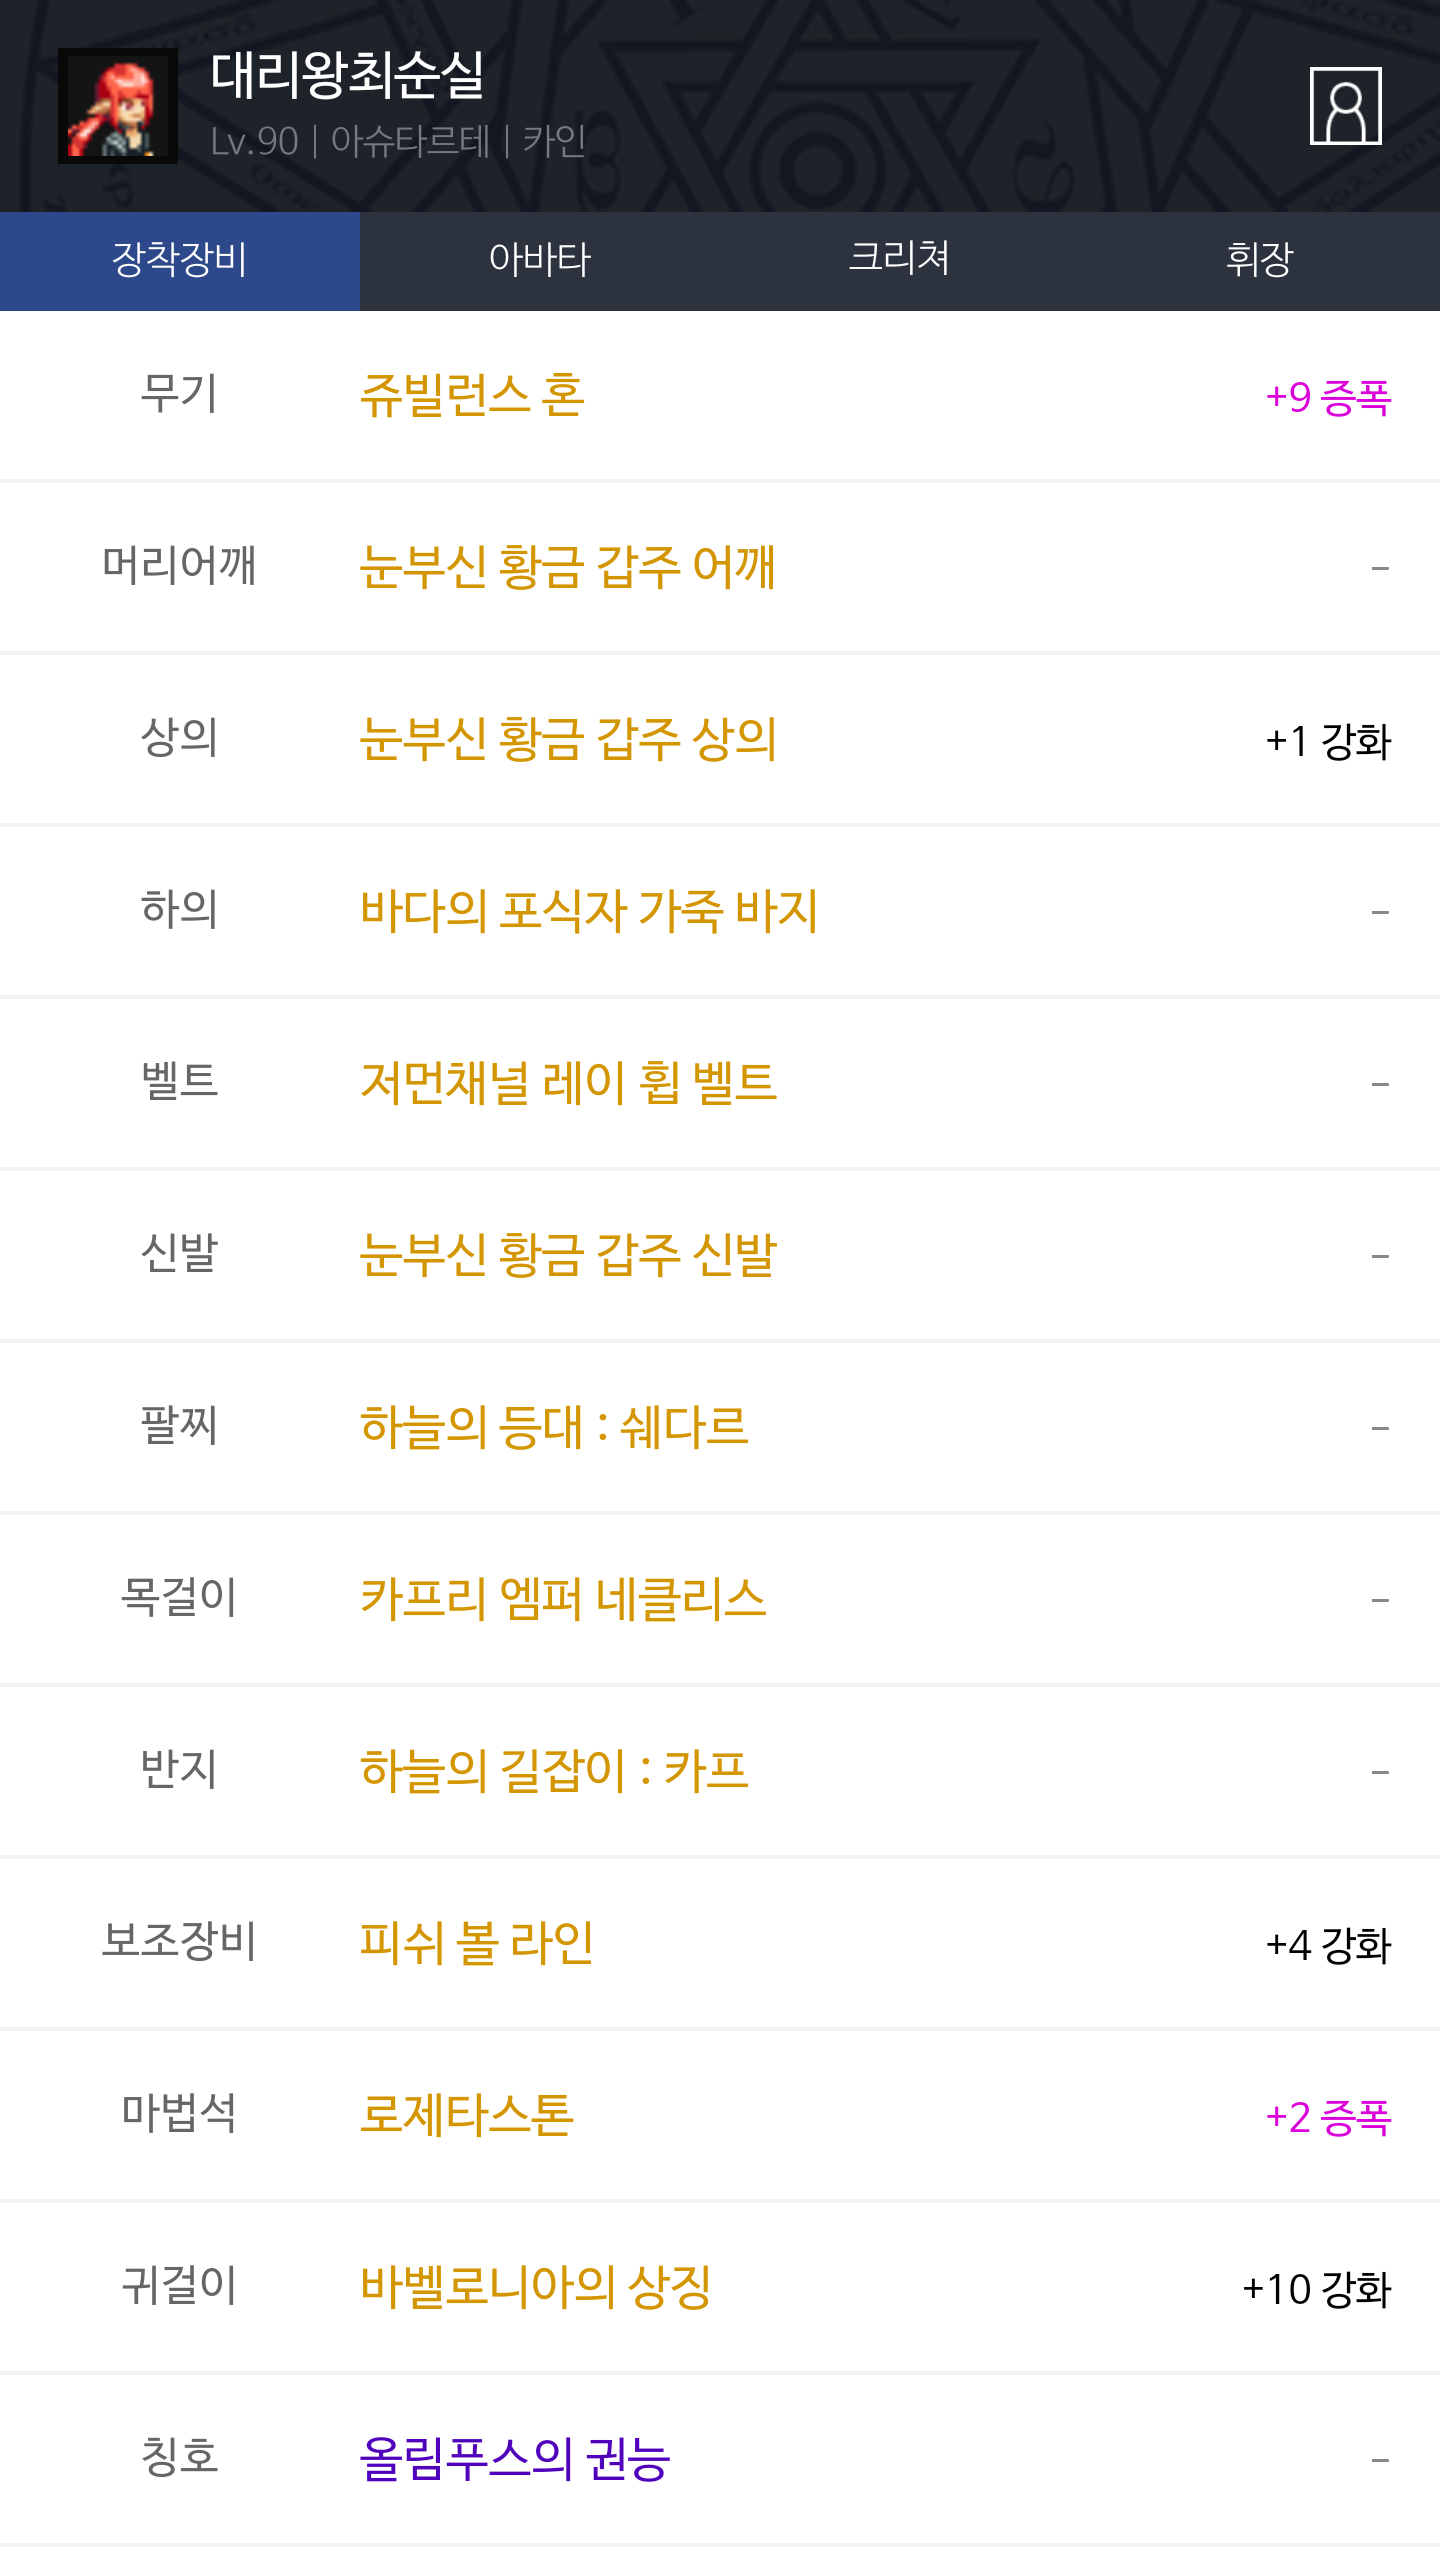
Task: Select magic stone 로제타스톤
Action: (x=467, y=2116)
